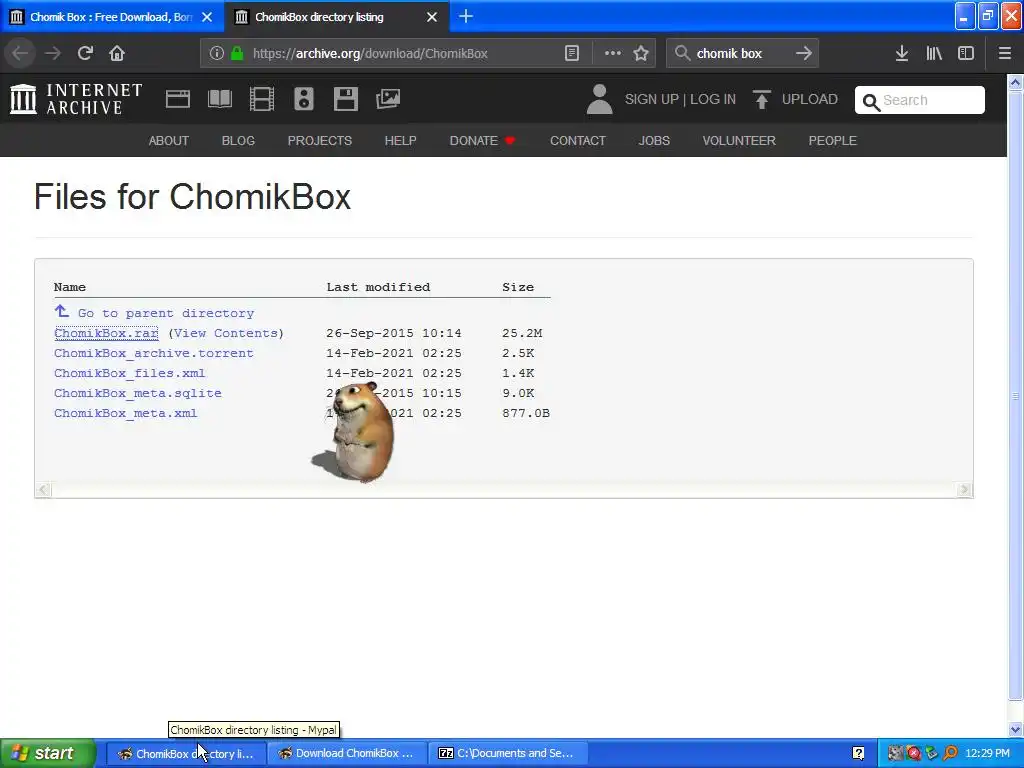Click the browser forward arrow

point(52,53)
